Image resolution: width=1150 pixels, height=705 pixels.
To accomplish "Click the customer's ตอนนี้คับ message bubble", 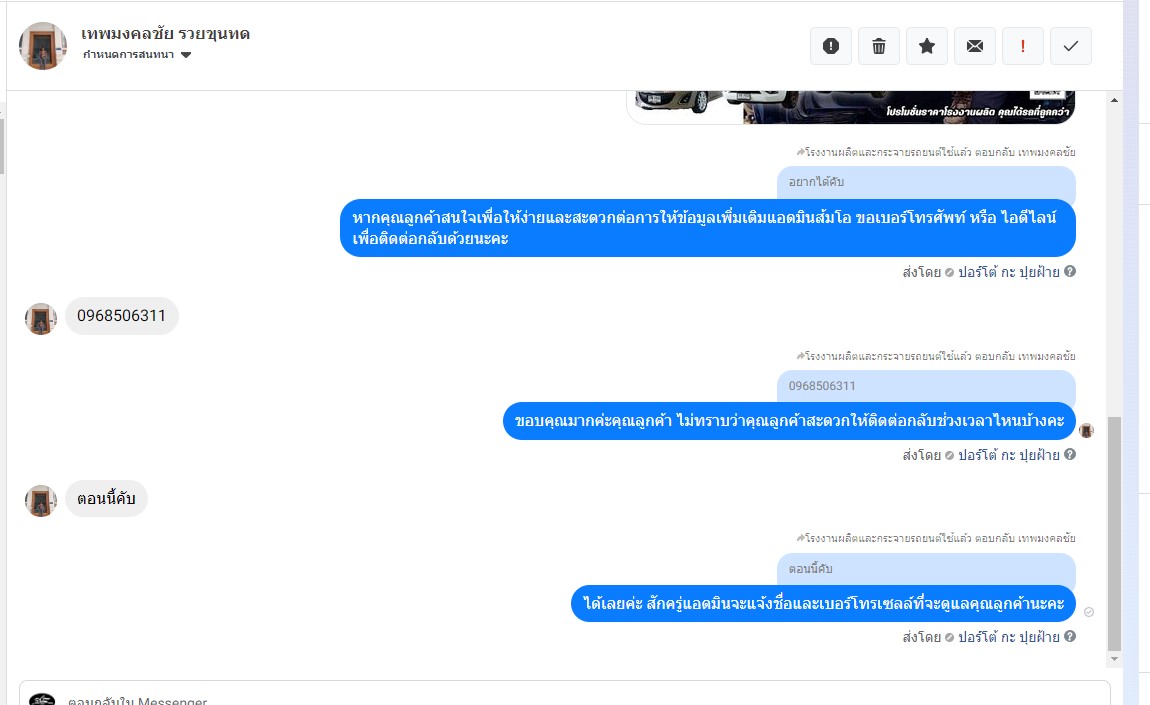I will click(x=106, y=499).
